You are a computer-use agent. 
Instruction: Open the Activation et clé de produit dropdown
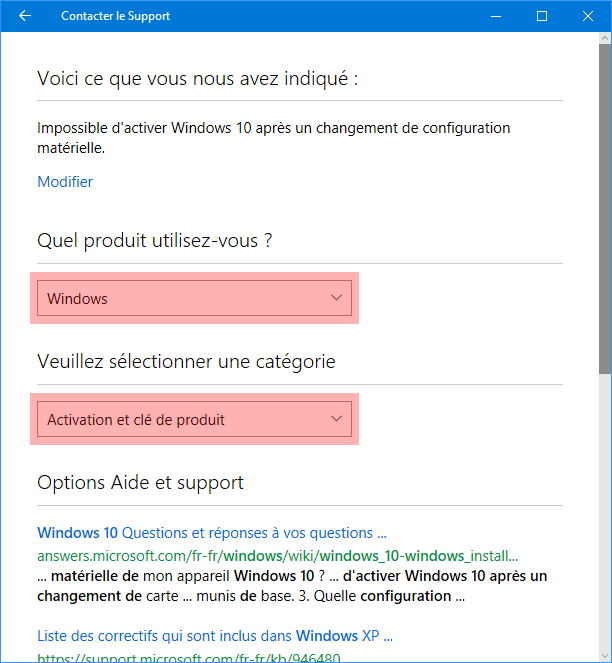click(195, 419)
